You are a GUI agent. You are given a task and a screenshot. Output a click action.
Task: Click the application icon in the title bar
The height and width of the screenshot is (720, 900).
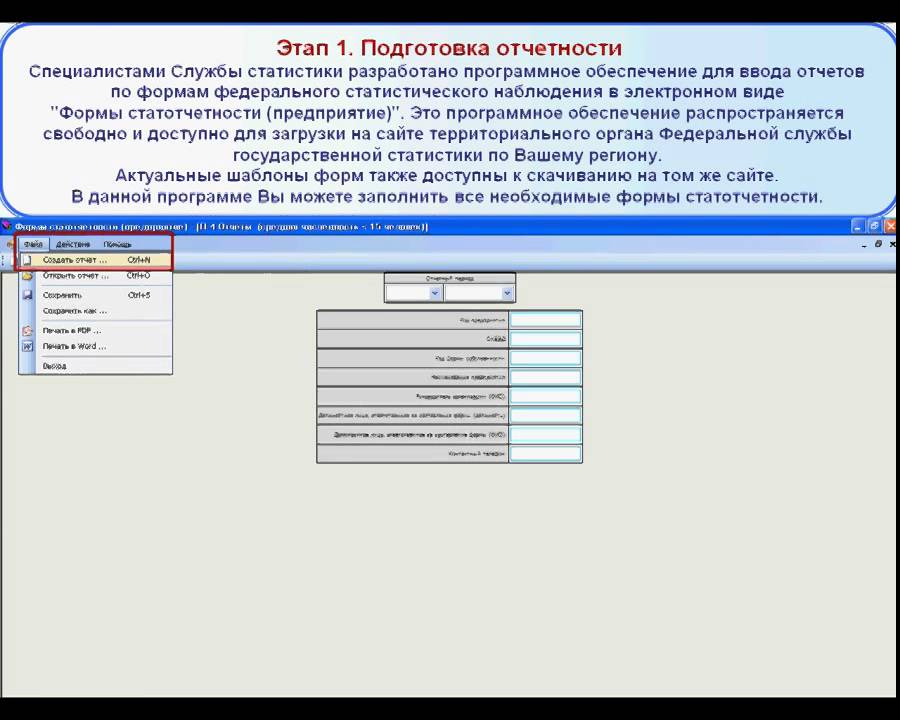[6, 226]
